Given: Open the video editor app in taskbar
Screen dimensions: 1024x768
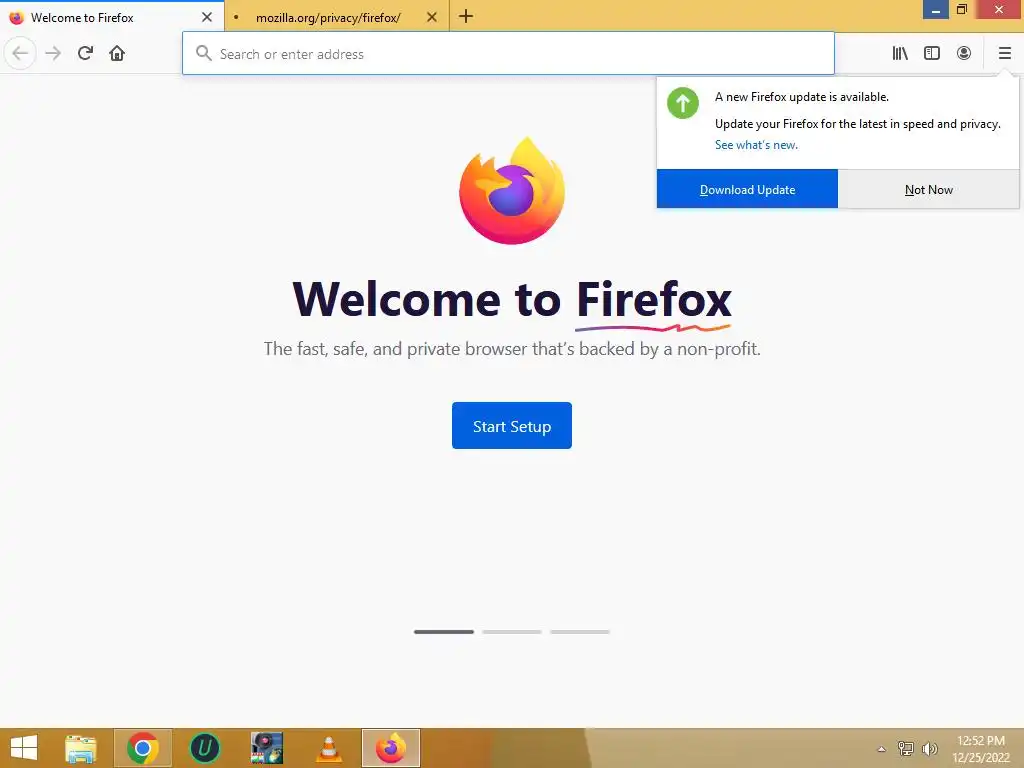Looking at the screenshot, I should pos(267,748).
